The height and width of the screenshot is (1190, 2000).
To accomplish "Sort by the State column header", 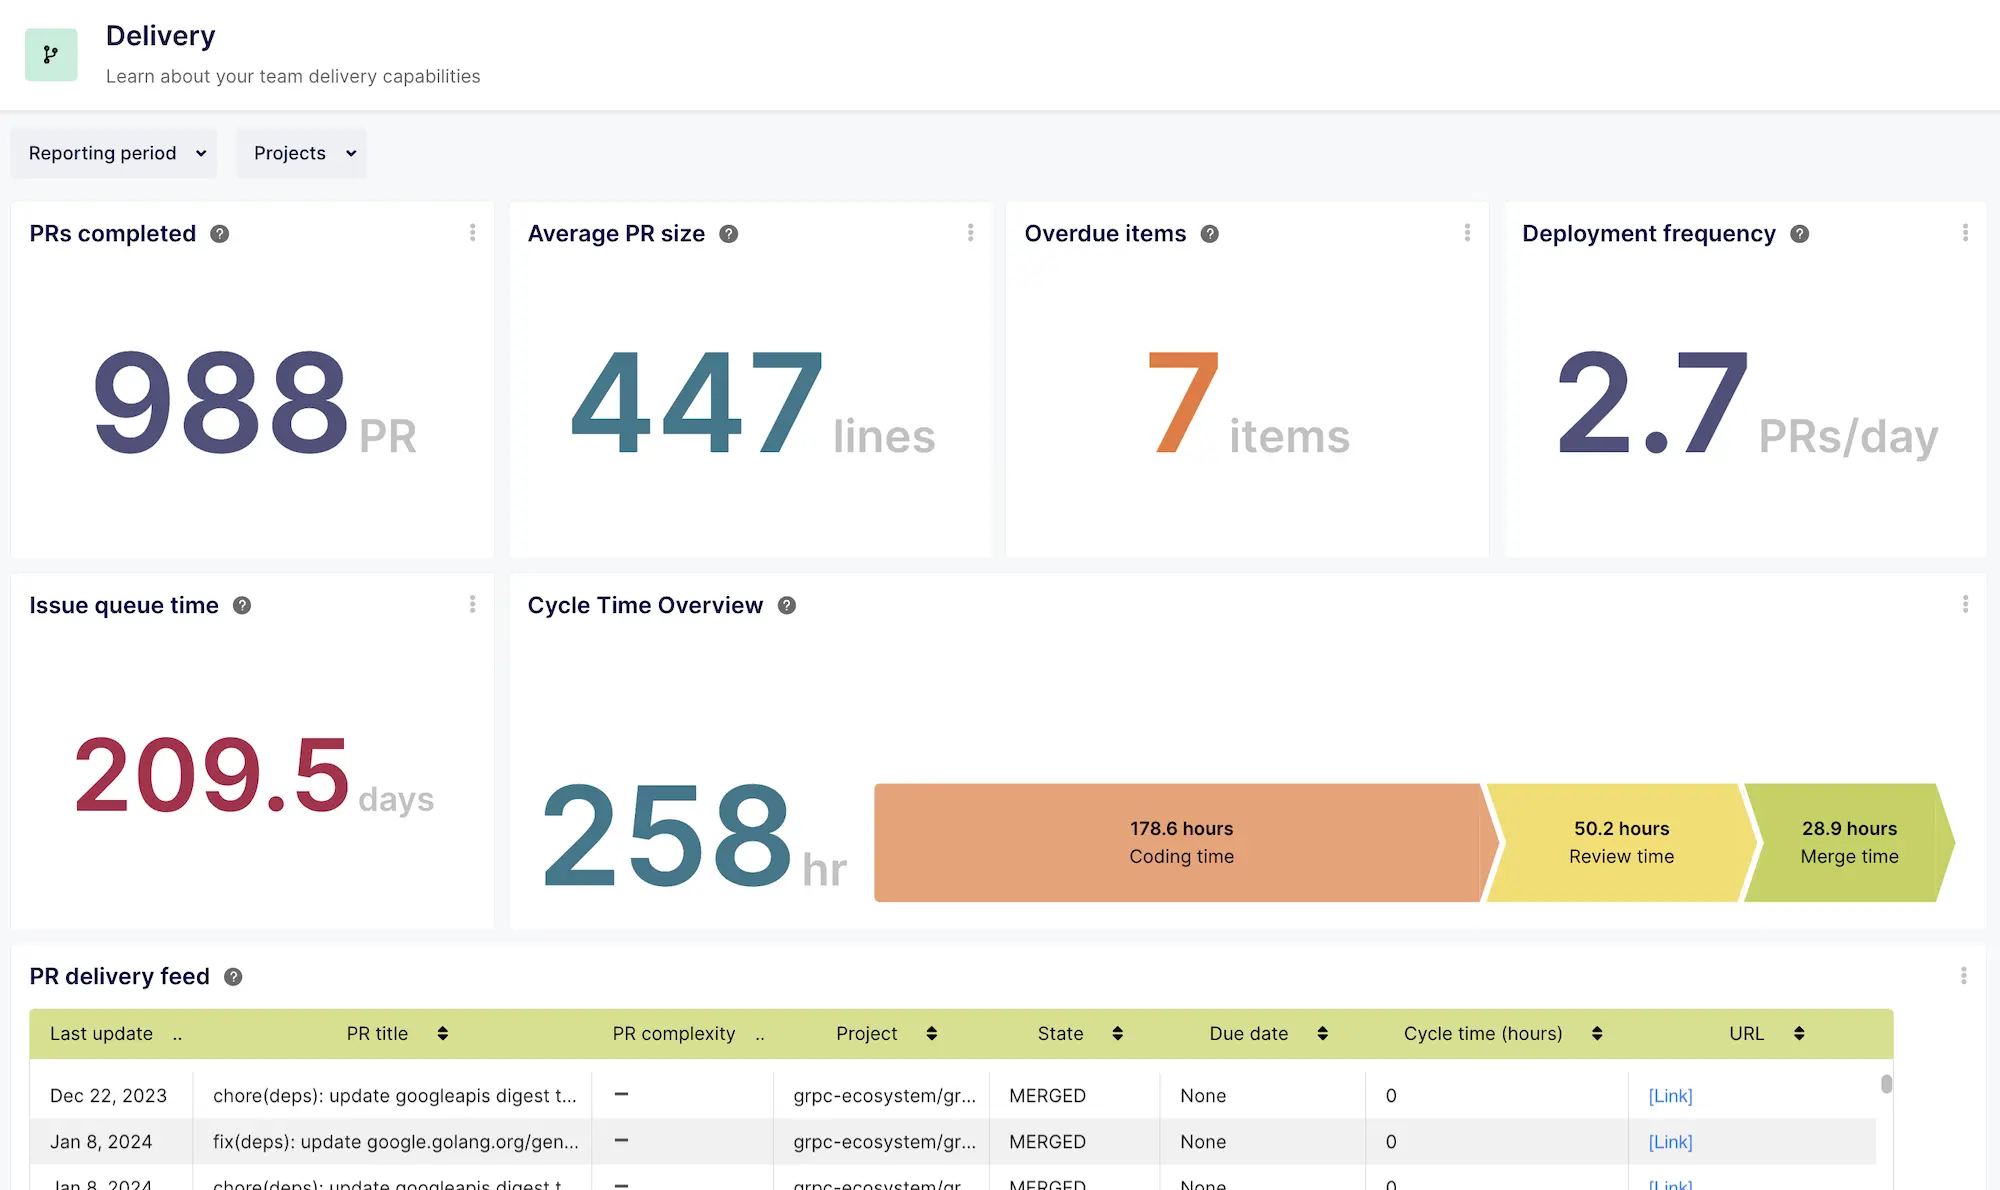I will pyautogui.click(x=1117, y=1033).
